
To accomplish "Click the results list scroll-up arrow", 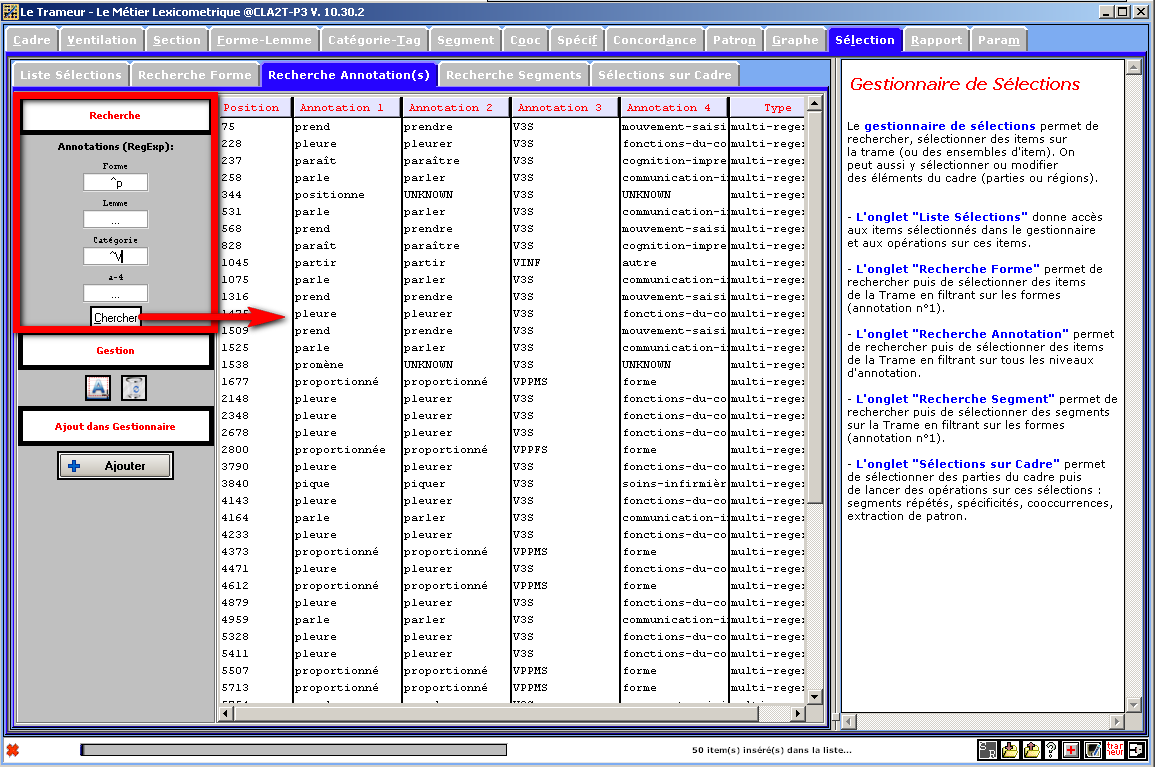I will coord(814,103).
